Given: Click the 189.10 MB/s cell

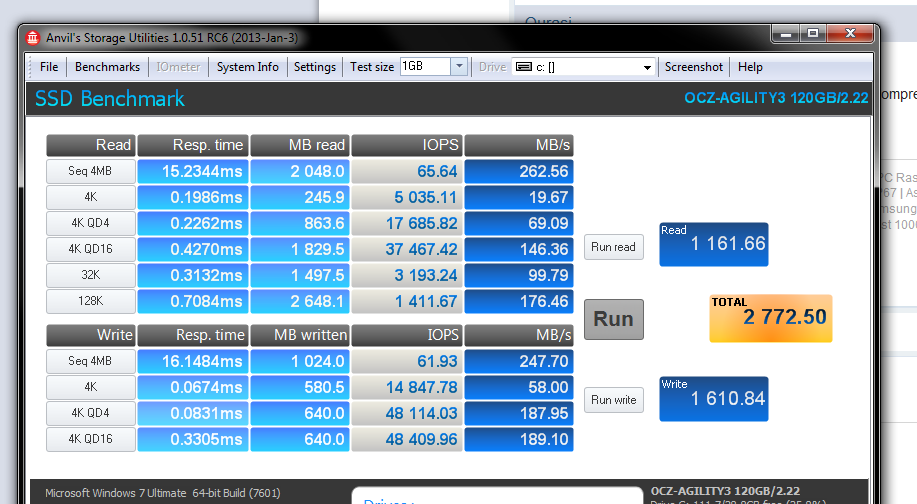Looking at the screenshot, I should pos(519,439).
